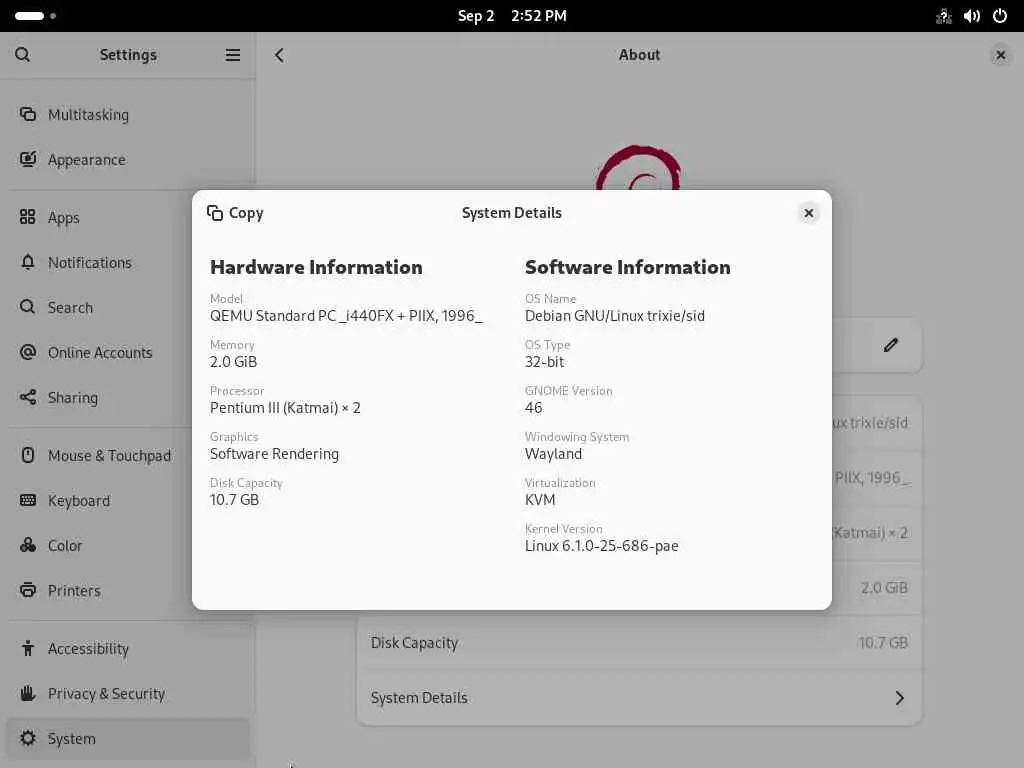
Task: Close the Settings window
Action: (x=1000, y=55)
